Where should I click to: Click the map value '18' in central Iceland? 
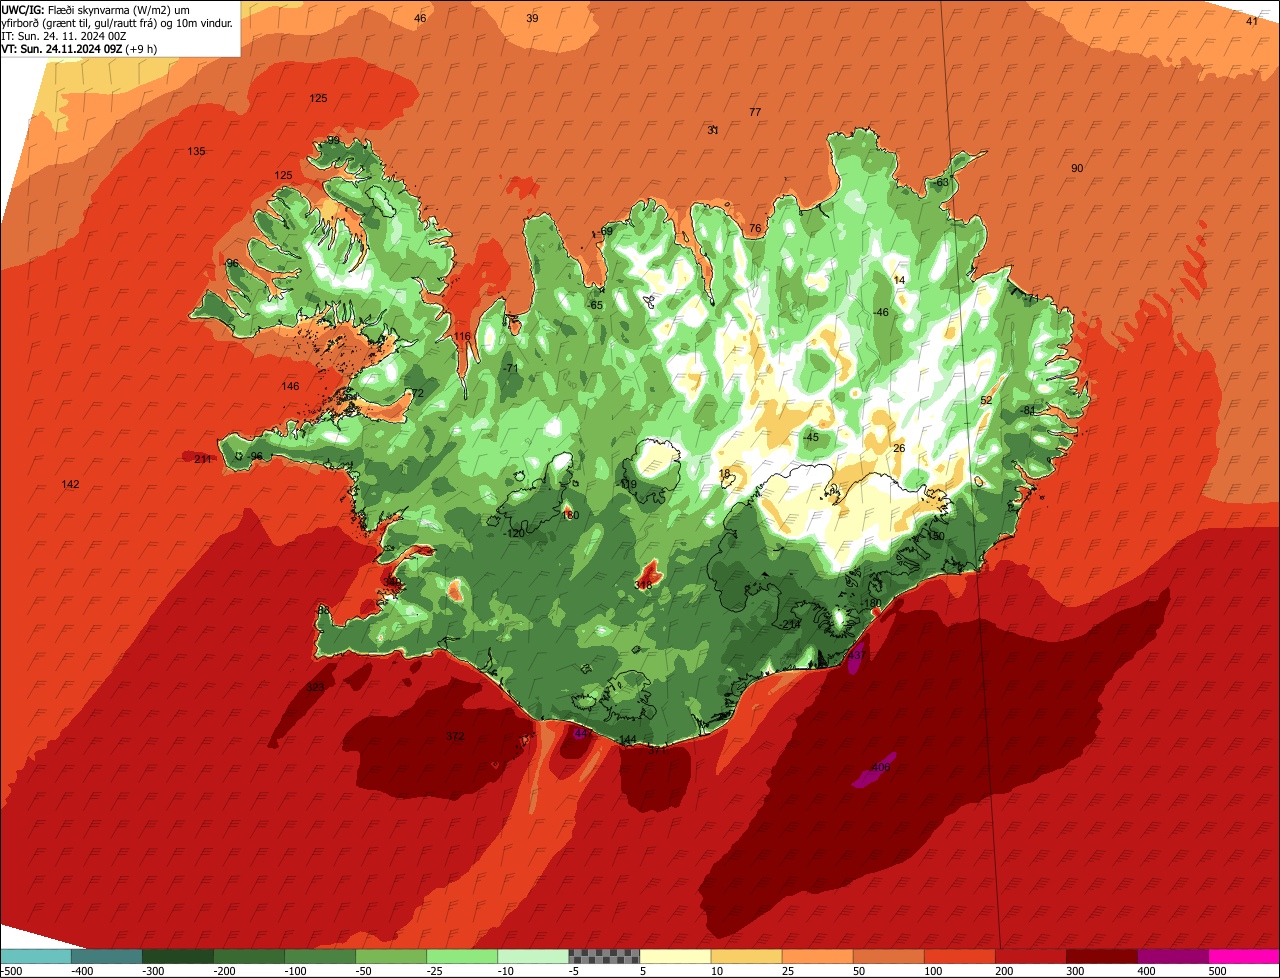click(x=725, y=473)
